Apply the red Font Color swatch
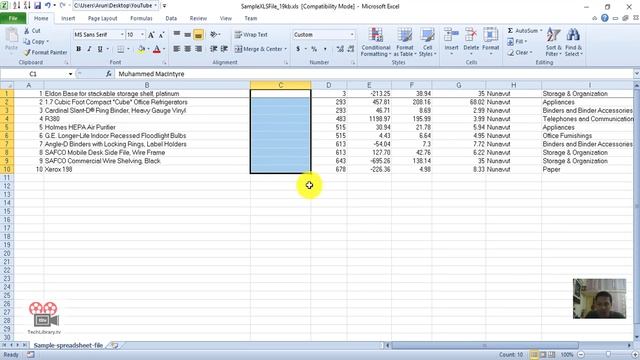640x360 pixels. pos(157,49)
